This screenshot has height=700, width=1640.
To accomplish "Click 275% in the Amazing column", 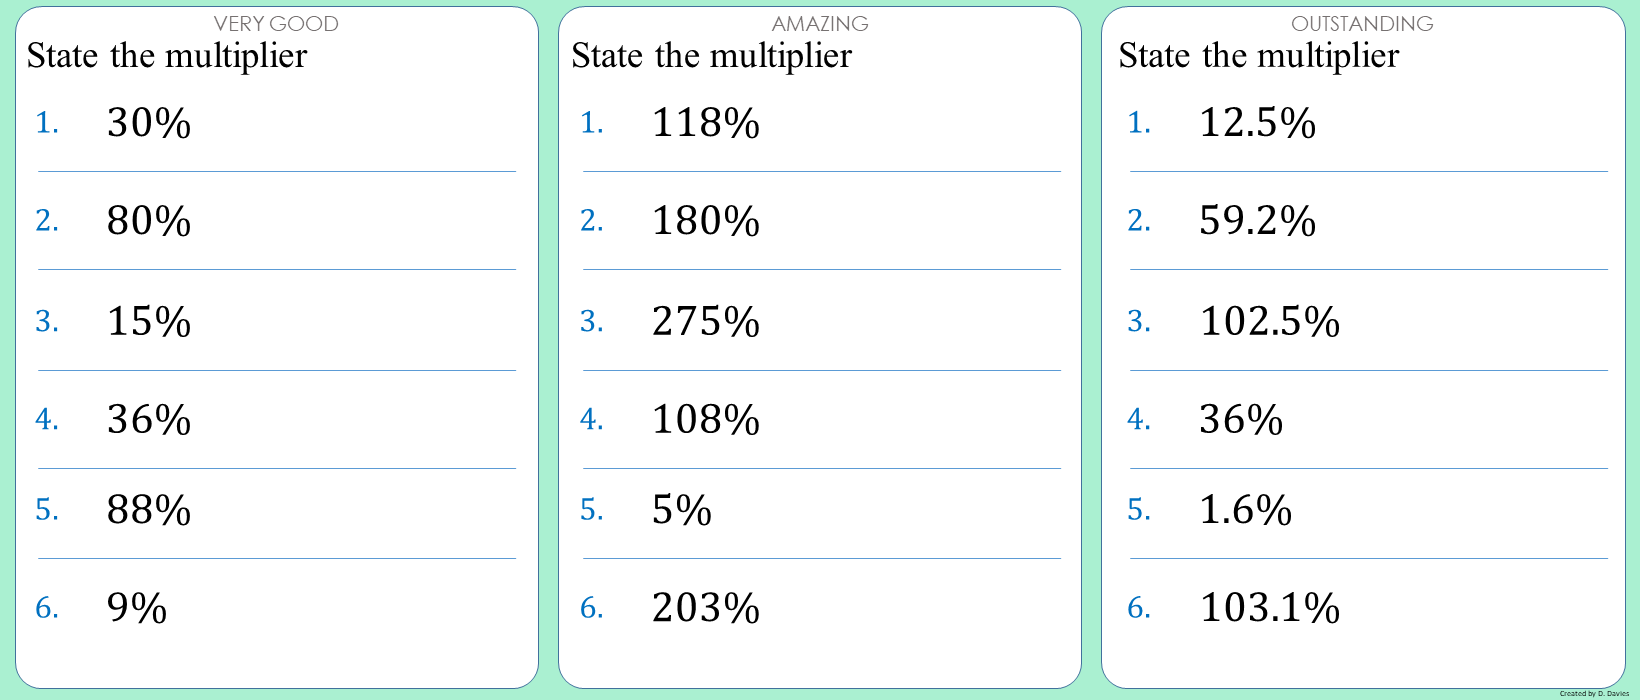I will 706,321.
